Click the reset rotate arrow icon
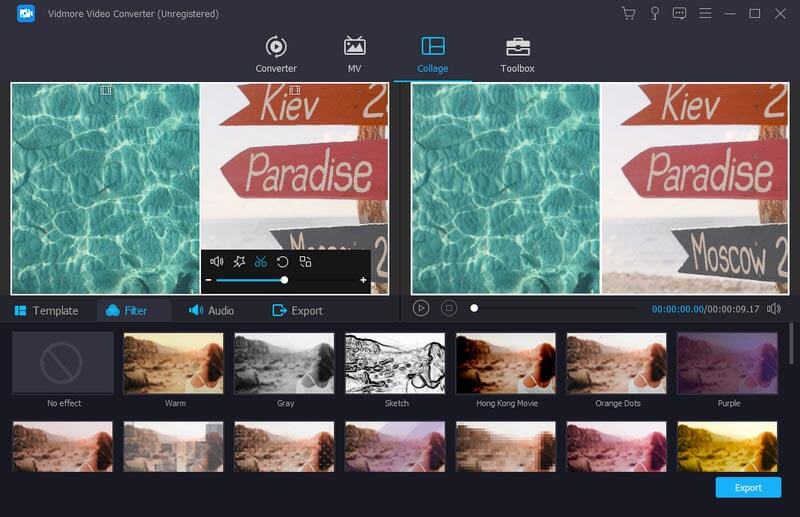The width and height of the screenshot is (800, 517). point(283,262)
